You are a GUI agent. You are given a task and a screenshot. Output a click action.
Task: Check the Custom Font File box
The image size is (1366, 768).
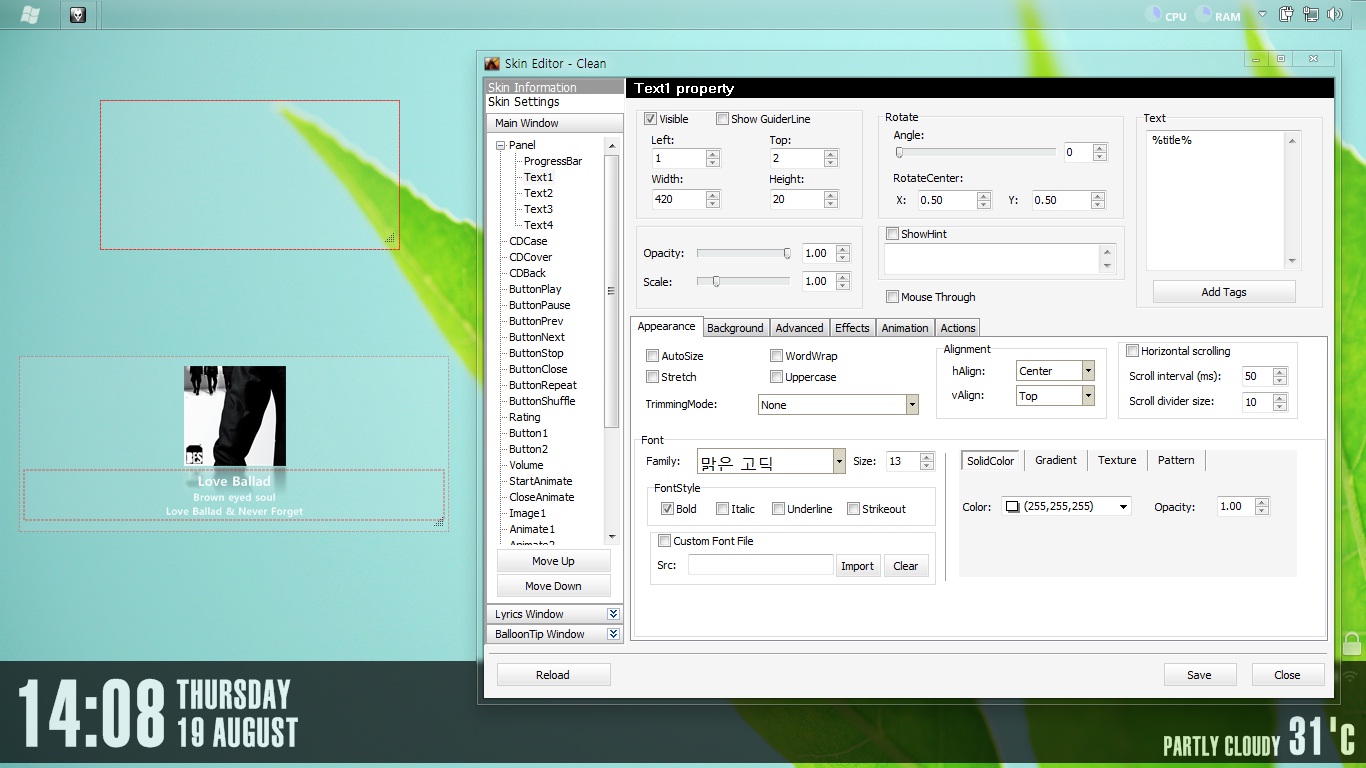pyautogui.click(x=664, y=541)
